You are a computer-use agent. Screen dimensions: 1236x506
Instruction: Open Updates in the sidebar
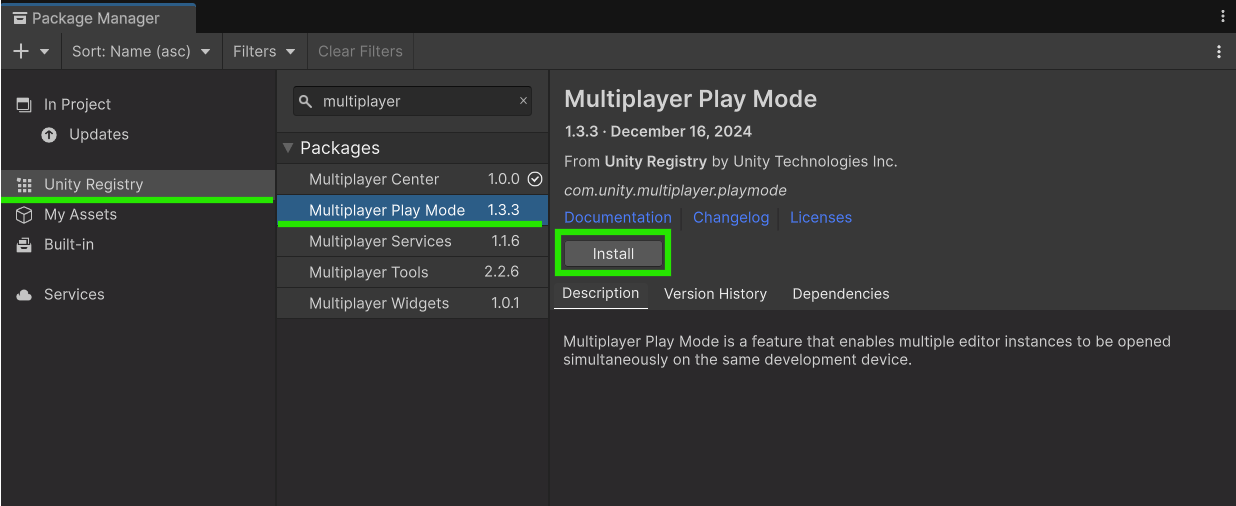coord(138,134)
